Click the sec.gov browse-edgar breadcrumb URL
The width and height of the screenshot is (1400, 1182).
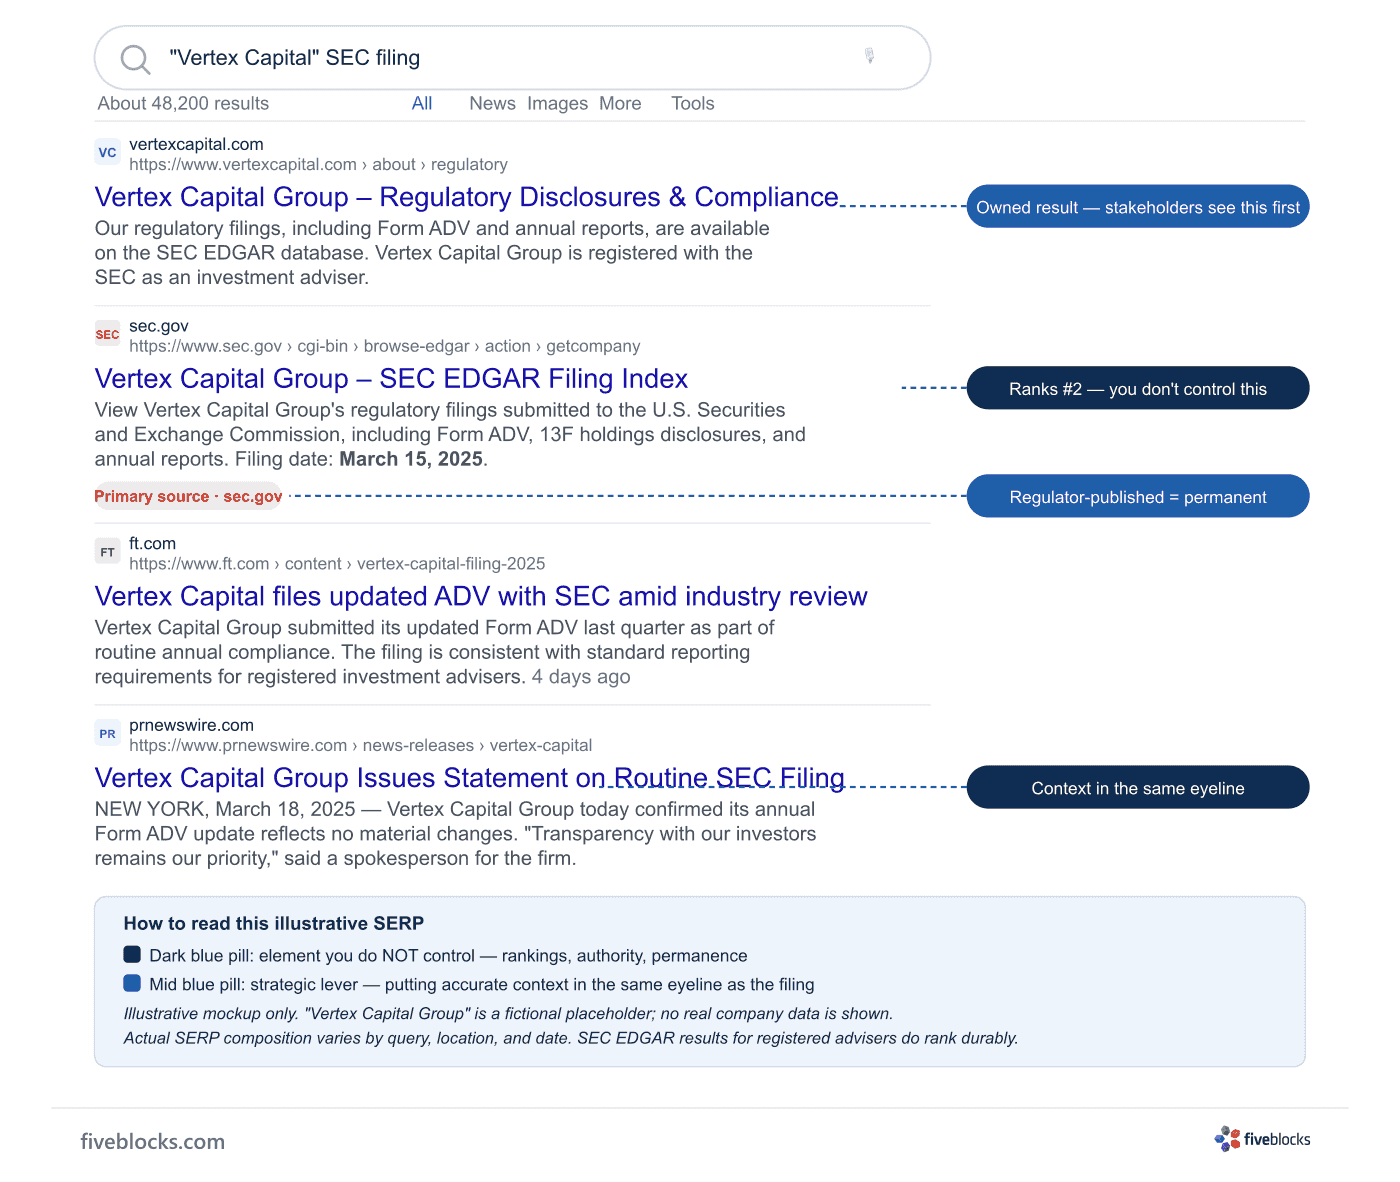[x=384, y=346]
